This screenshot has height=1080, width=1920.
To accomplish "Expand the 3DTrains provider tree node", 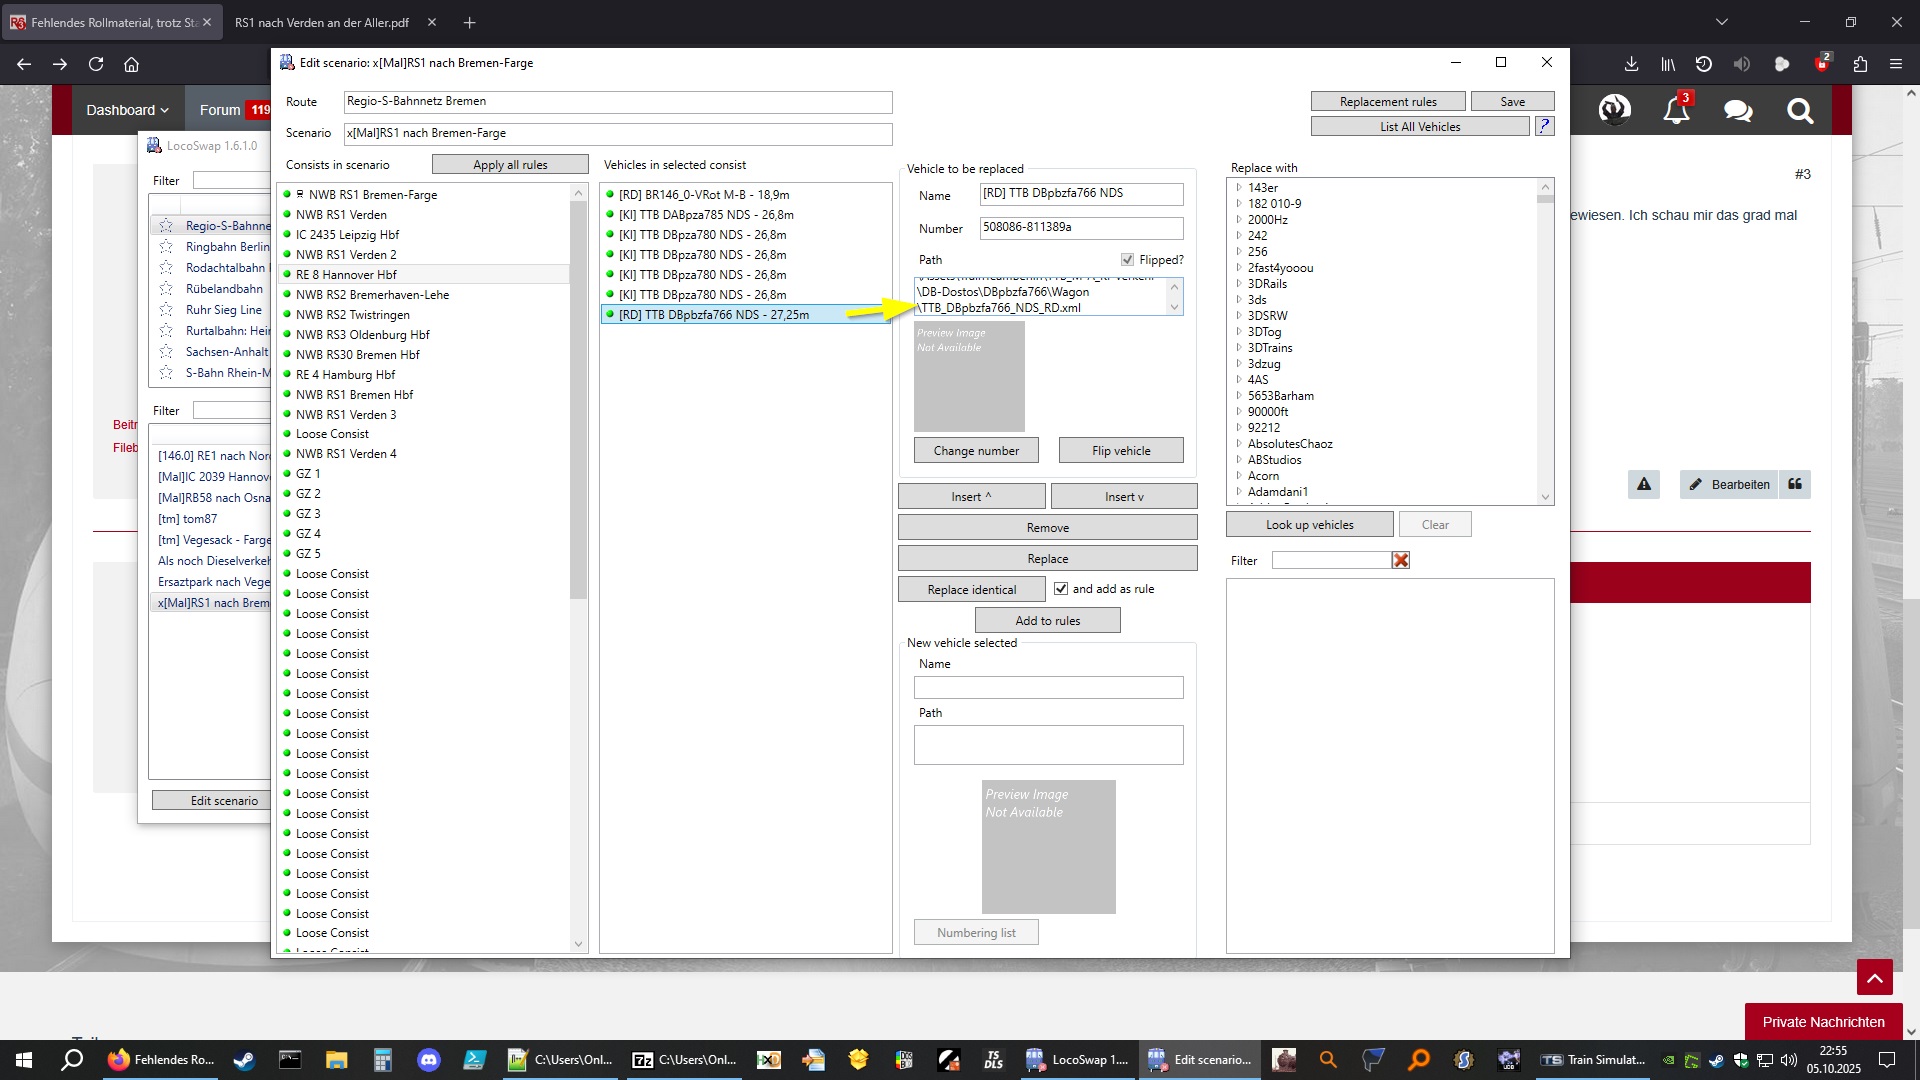I will click(x=1238, y=348).
